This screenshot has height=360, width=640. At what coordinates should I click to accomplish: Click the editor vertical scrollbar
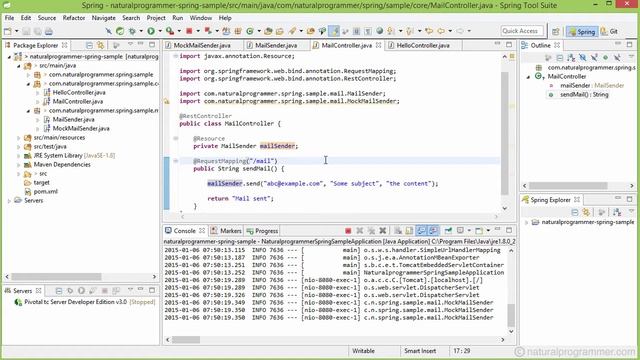(x=505, y=133)
